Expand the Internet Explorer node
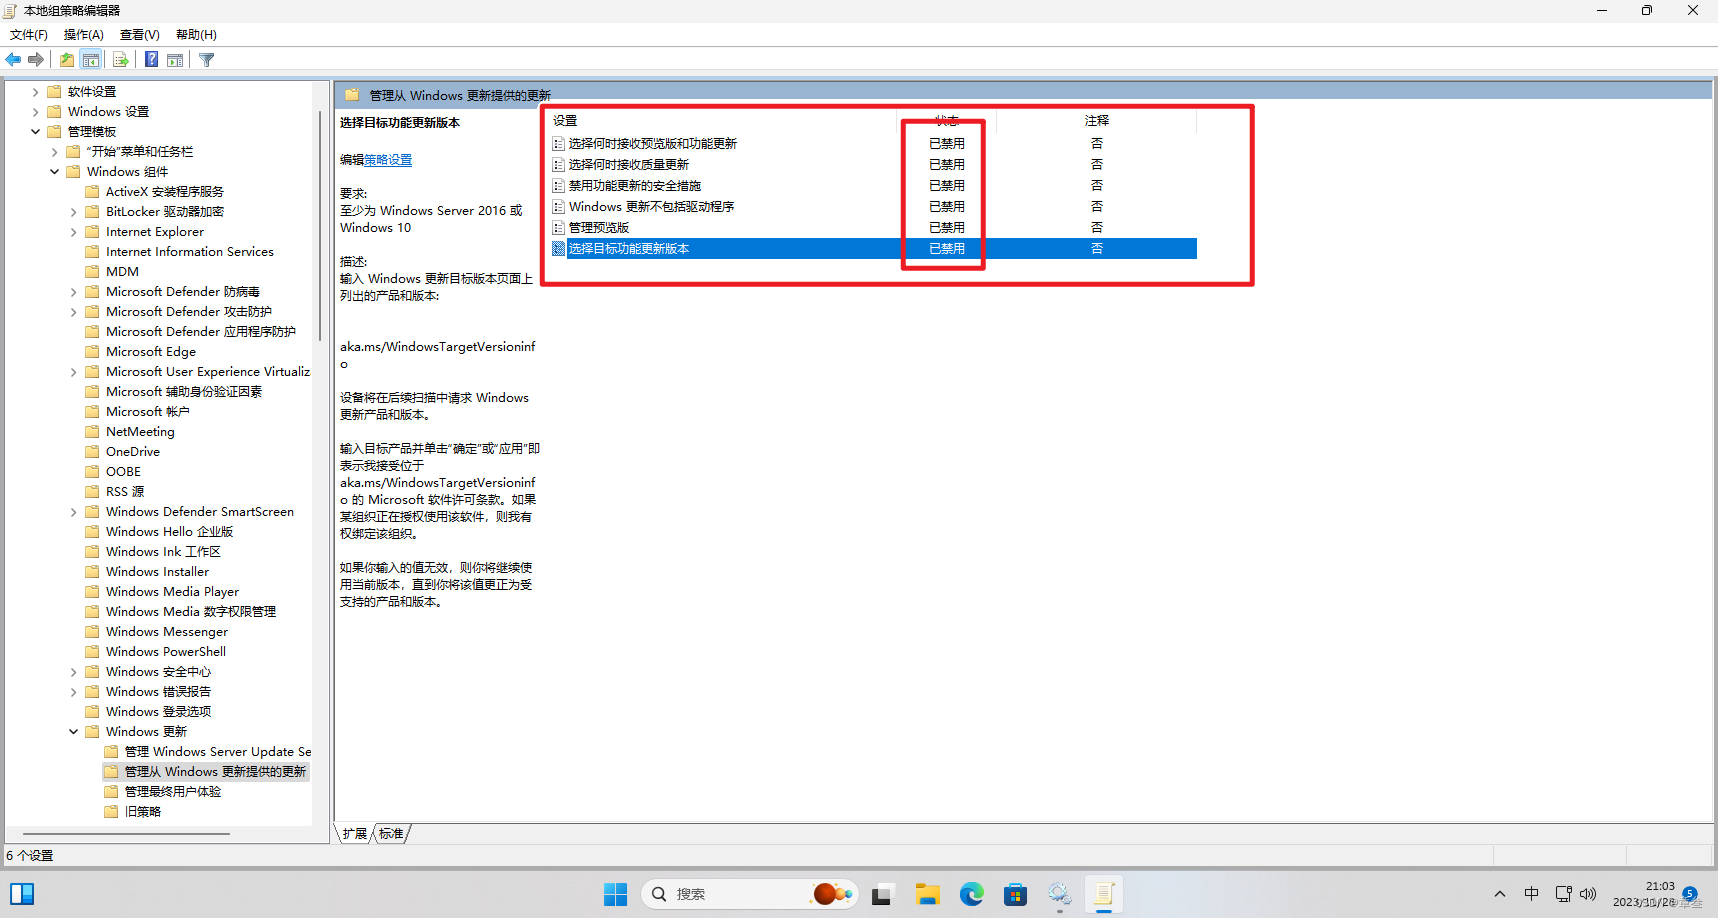This screenshot has height=918, width=1718. (x=73, y=232)
